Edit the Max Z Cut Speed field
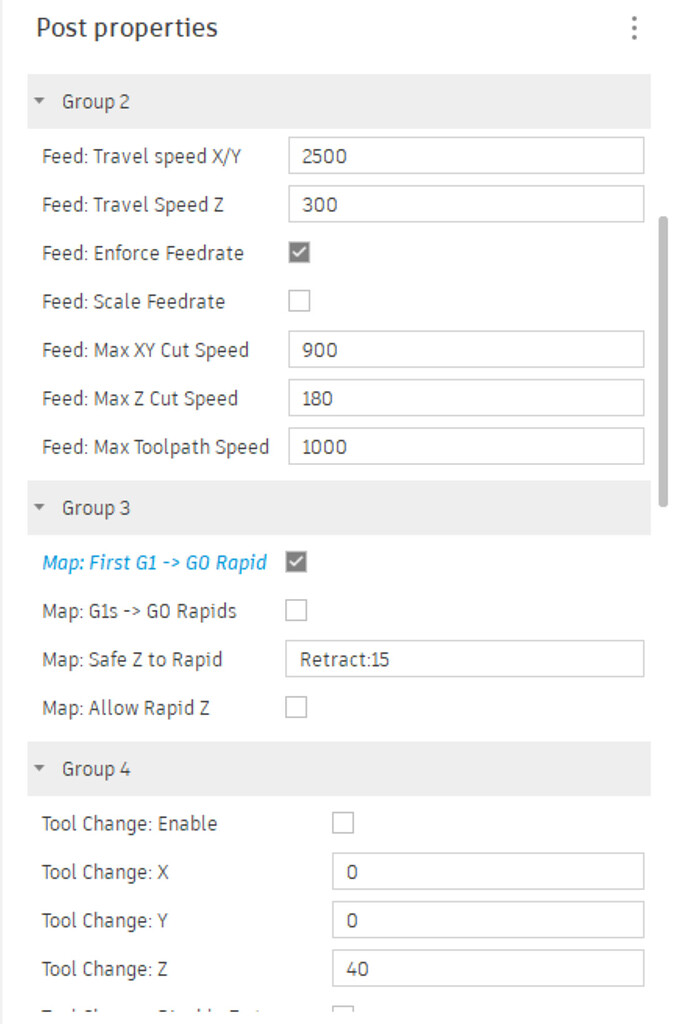 point(466,398)
